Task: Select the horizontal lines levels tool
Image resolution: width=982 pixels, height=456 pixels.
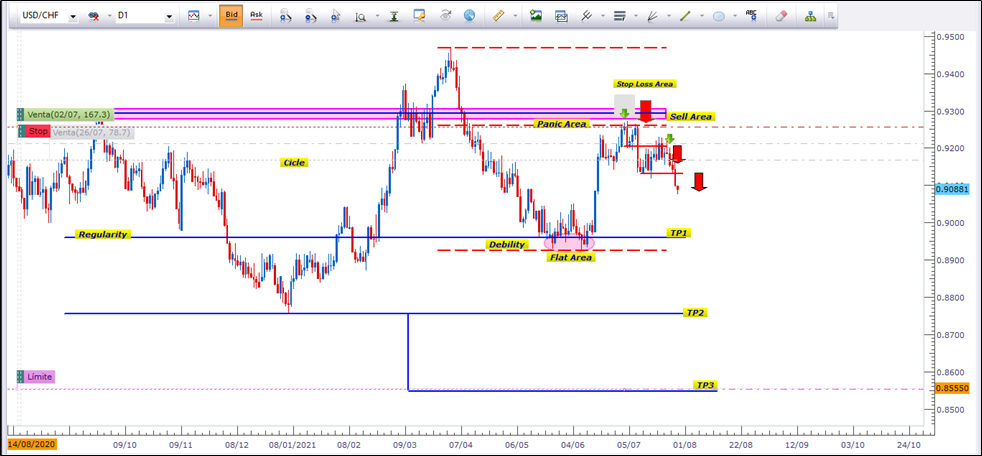Action: click(620, 17)
